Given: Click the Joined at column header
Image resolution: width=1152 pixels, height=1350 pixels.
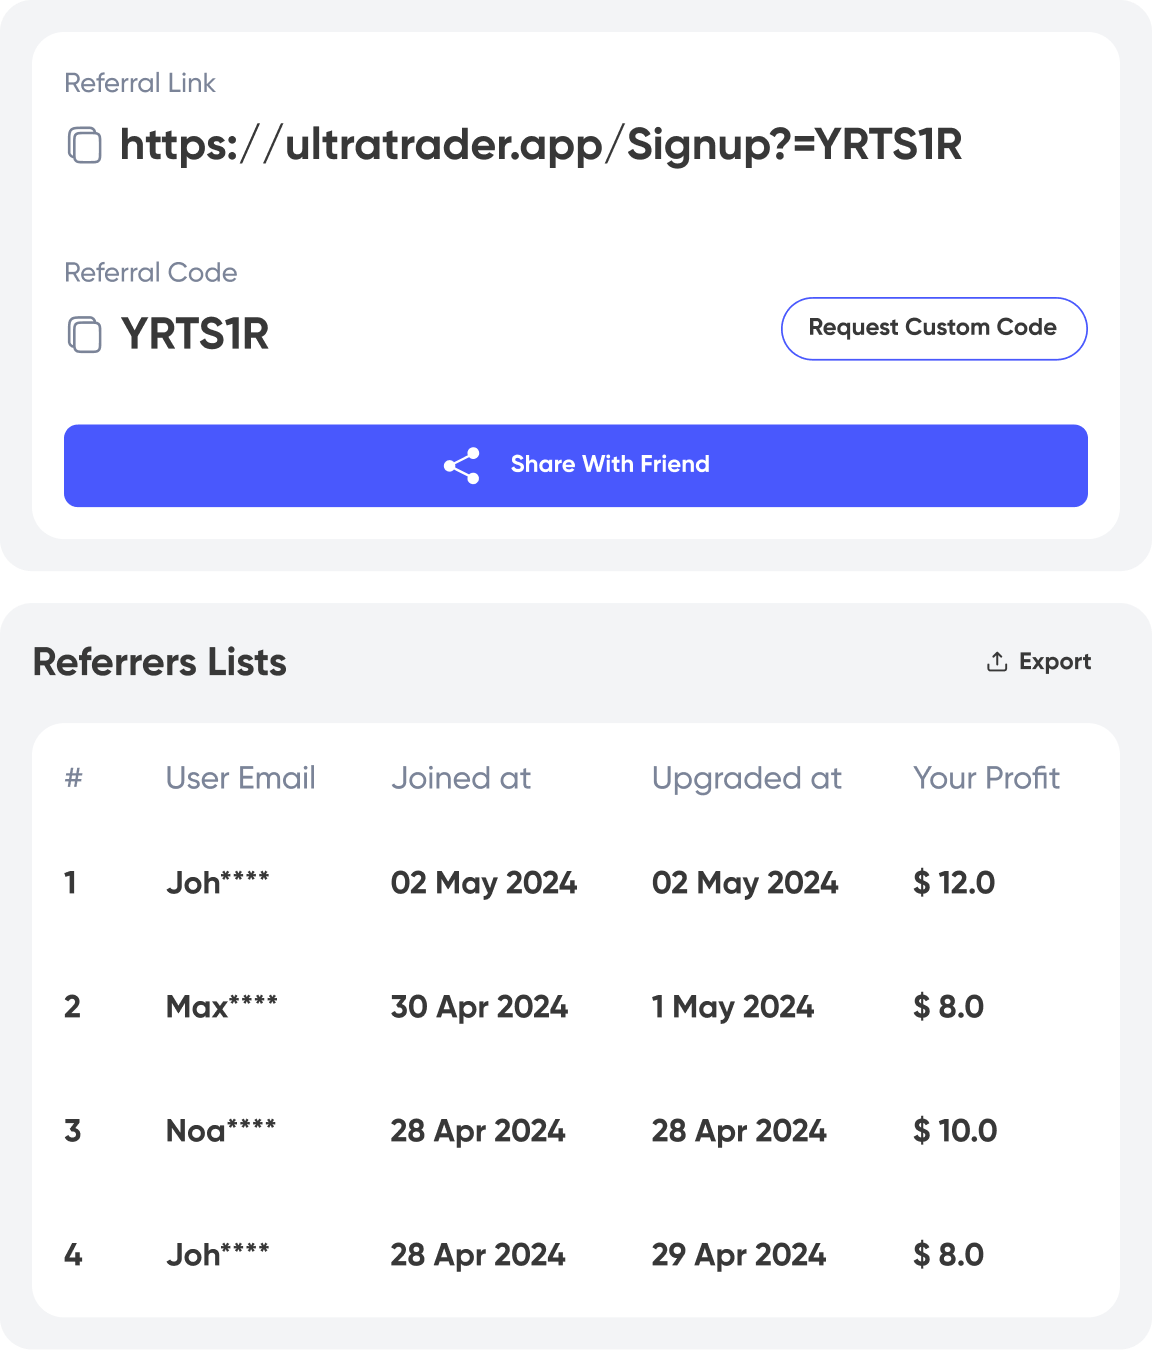Looking at the screenshot, I should click(x=461, y=778).
